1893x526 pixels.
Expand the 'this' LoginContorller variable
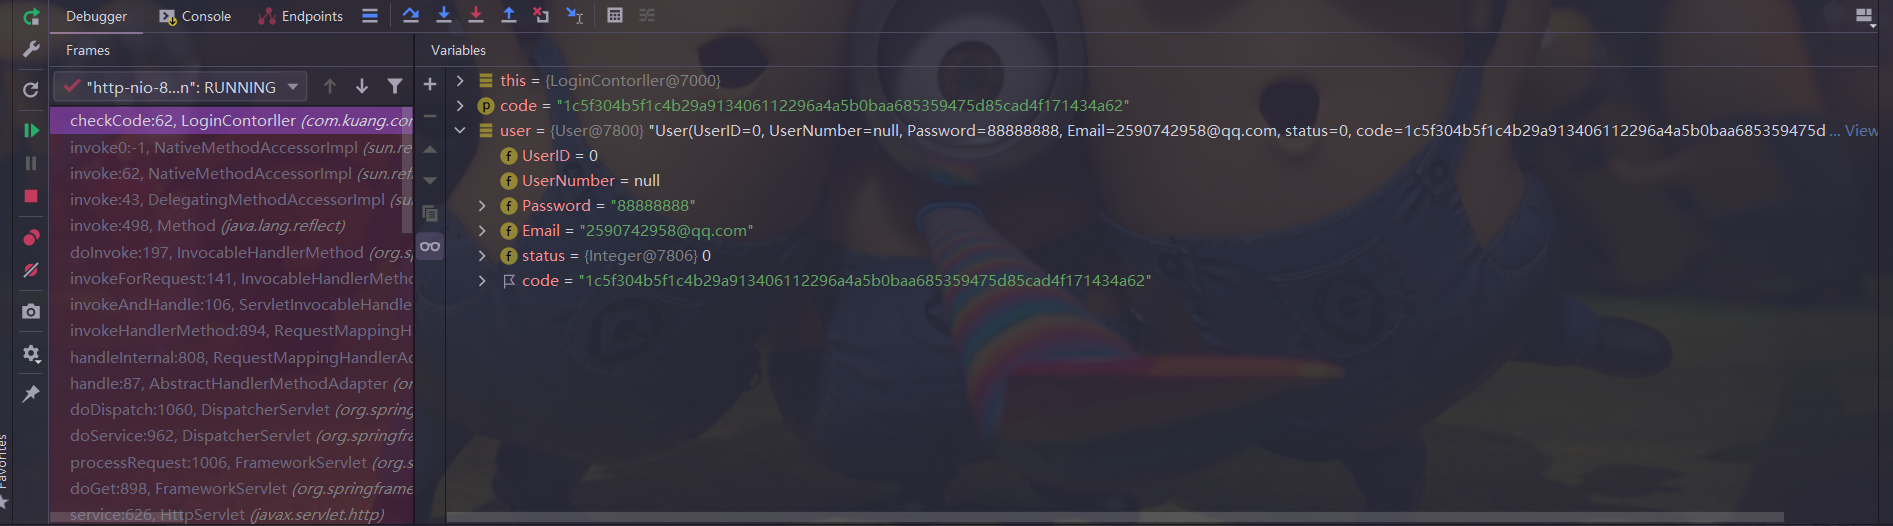click(x=460, y=80)
